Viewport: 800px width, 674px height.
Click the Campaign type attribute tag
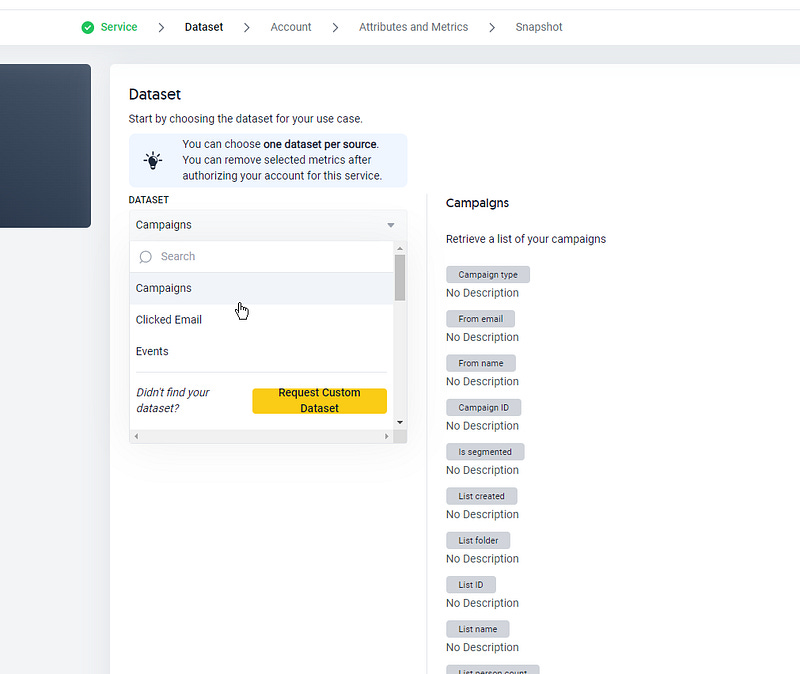coord(488,274)
